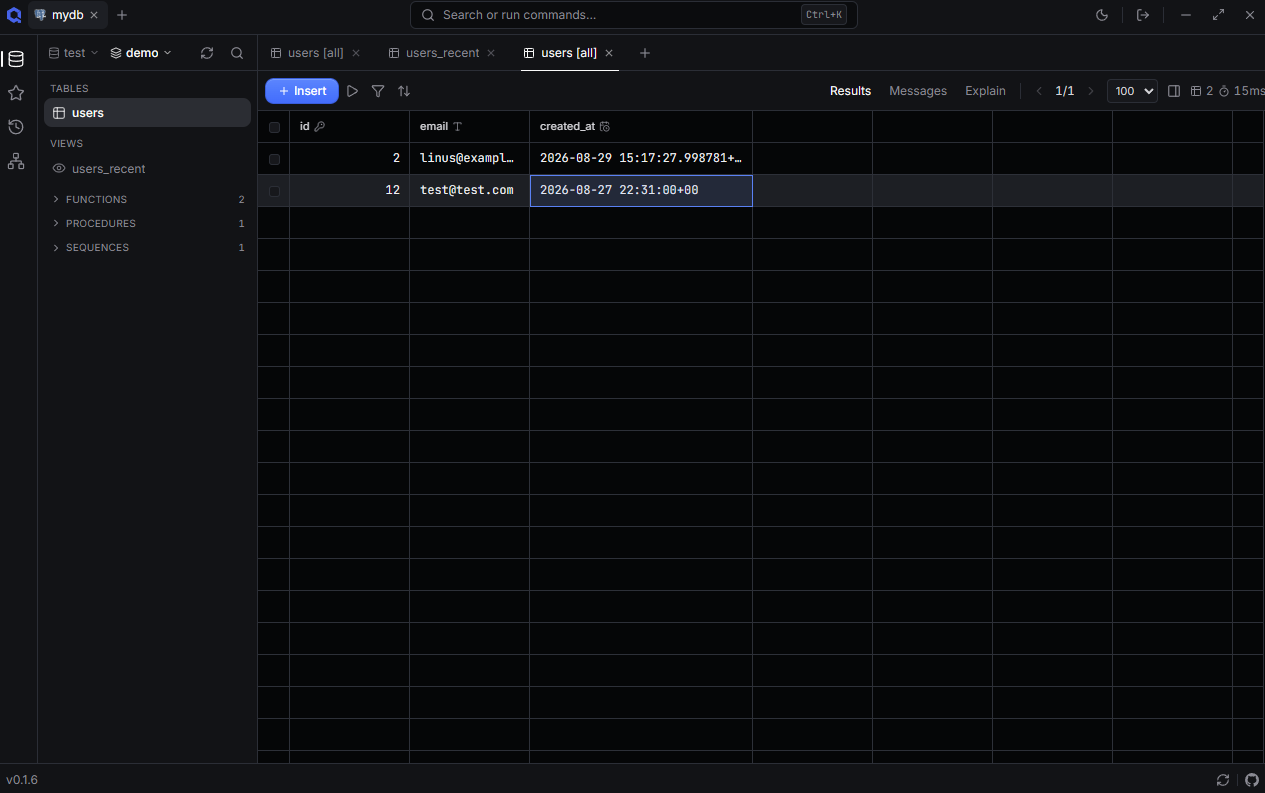
Task: Open the users_recent view in sidebar
Action: pyautogui.click(x=147, y=169)
